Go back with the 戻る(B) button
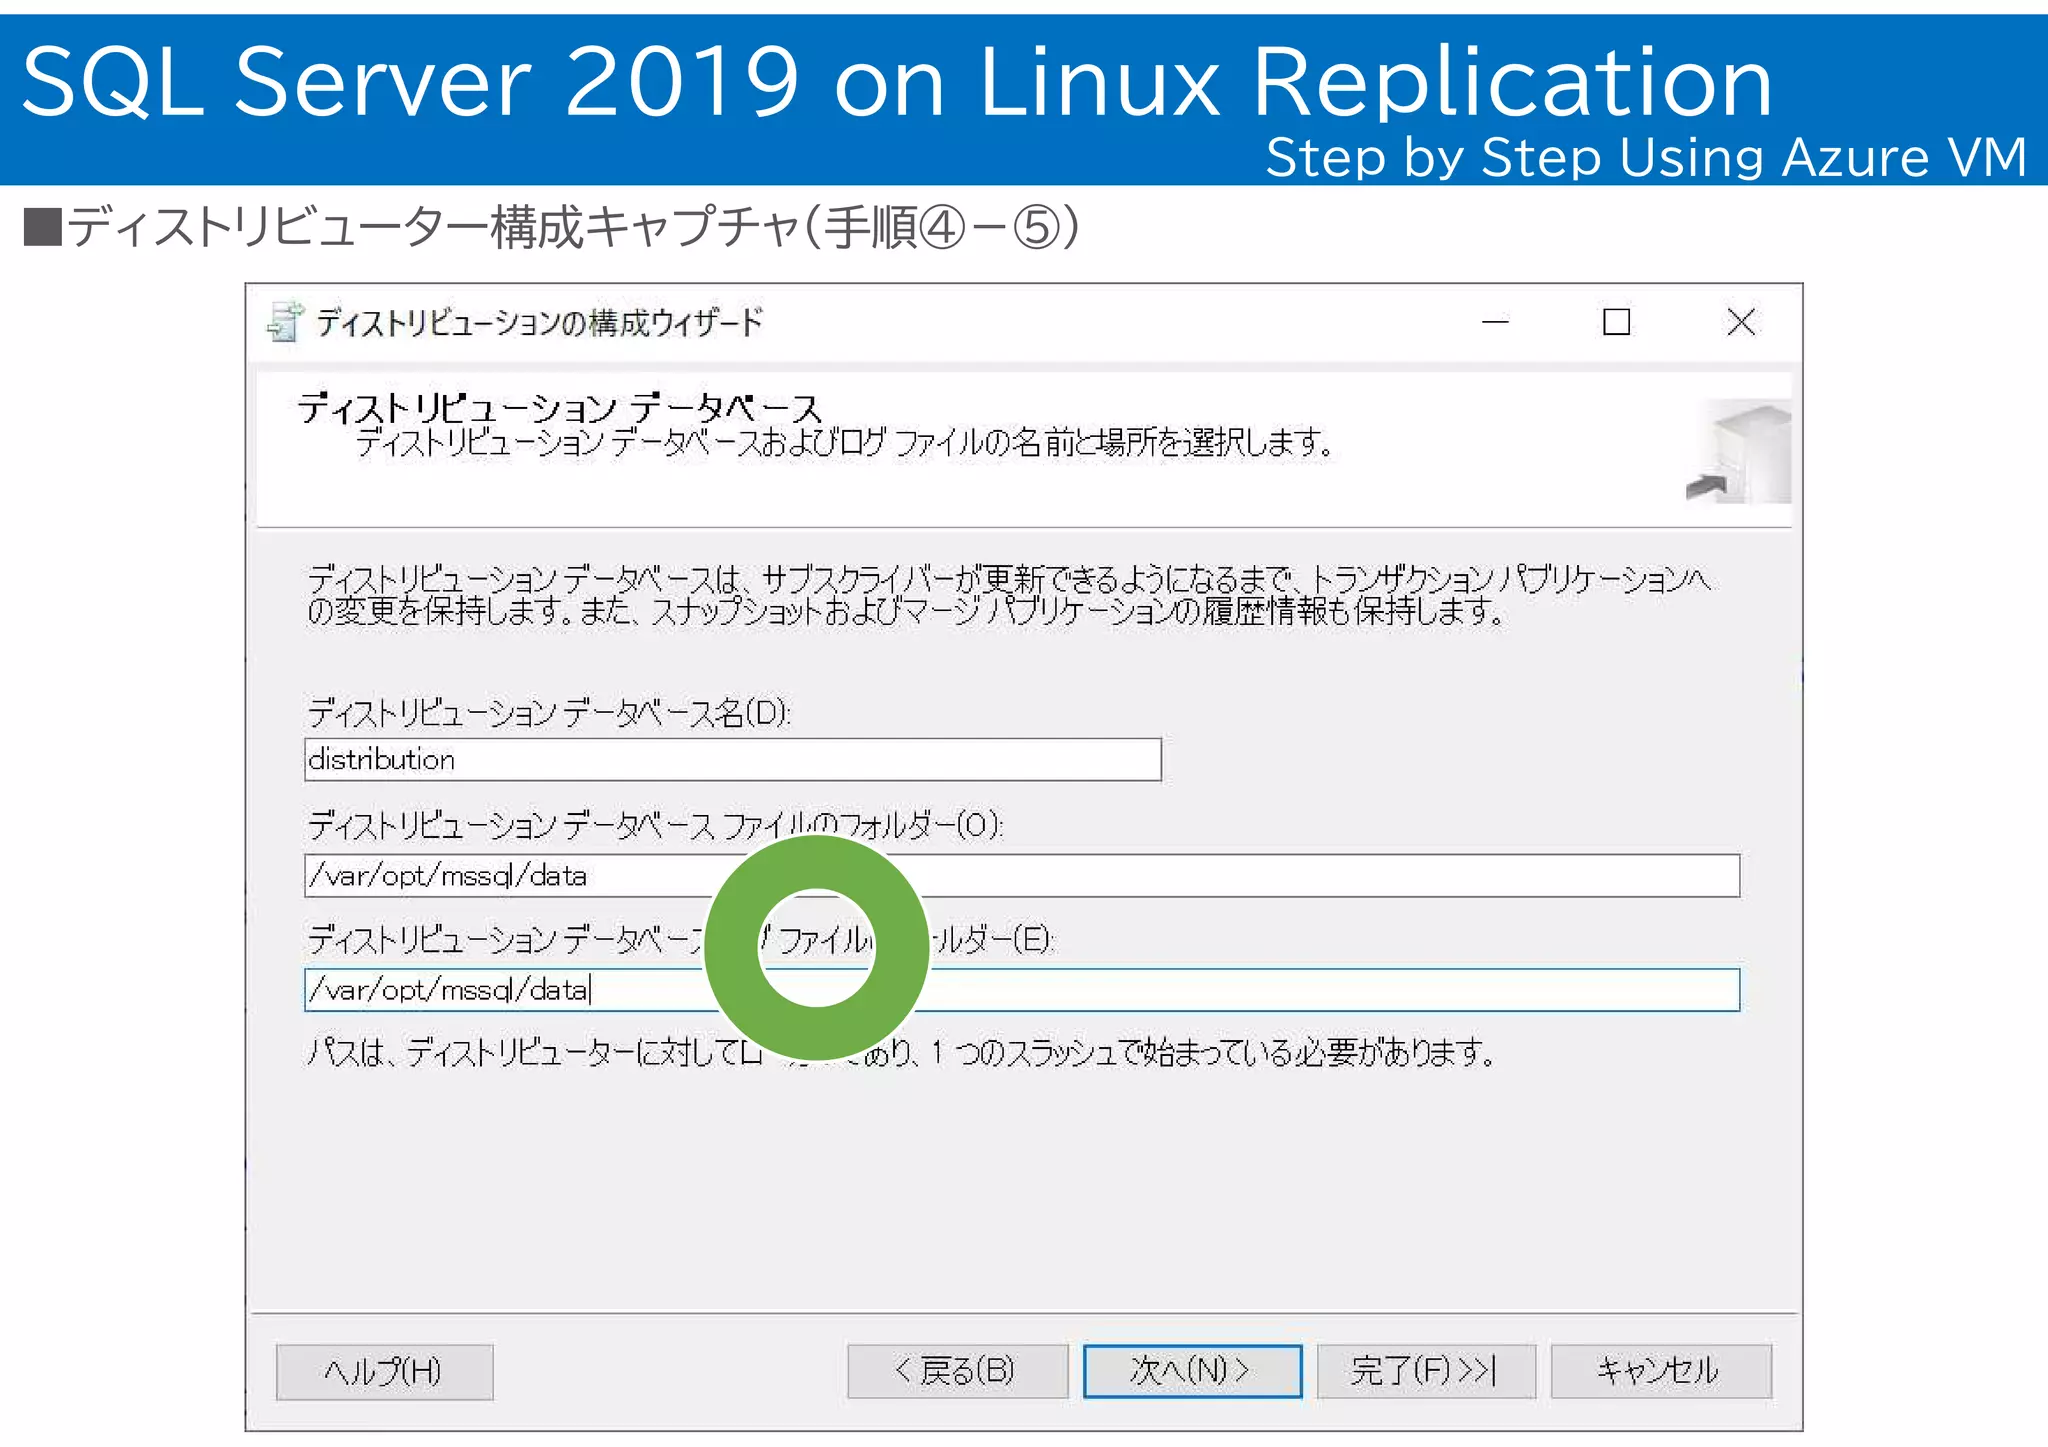This screenshot has height=1447, width=2048. [x=957, y=1370]
